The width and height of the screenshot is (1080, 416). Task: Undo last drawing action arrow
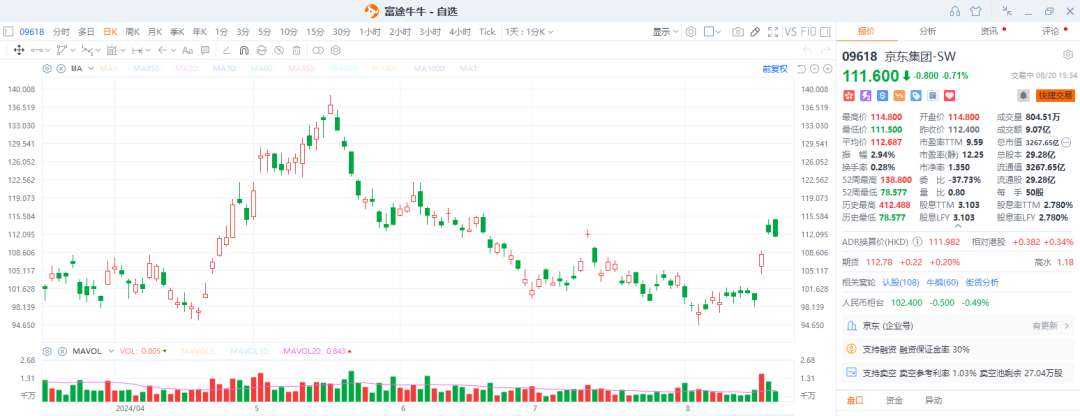click(807, 50)
